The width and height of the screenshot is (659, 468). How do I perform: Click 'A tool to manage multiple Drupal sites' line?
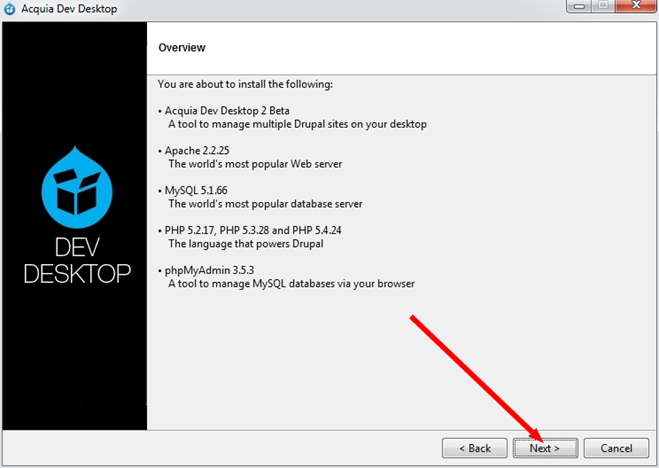(x=298, y=124)
